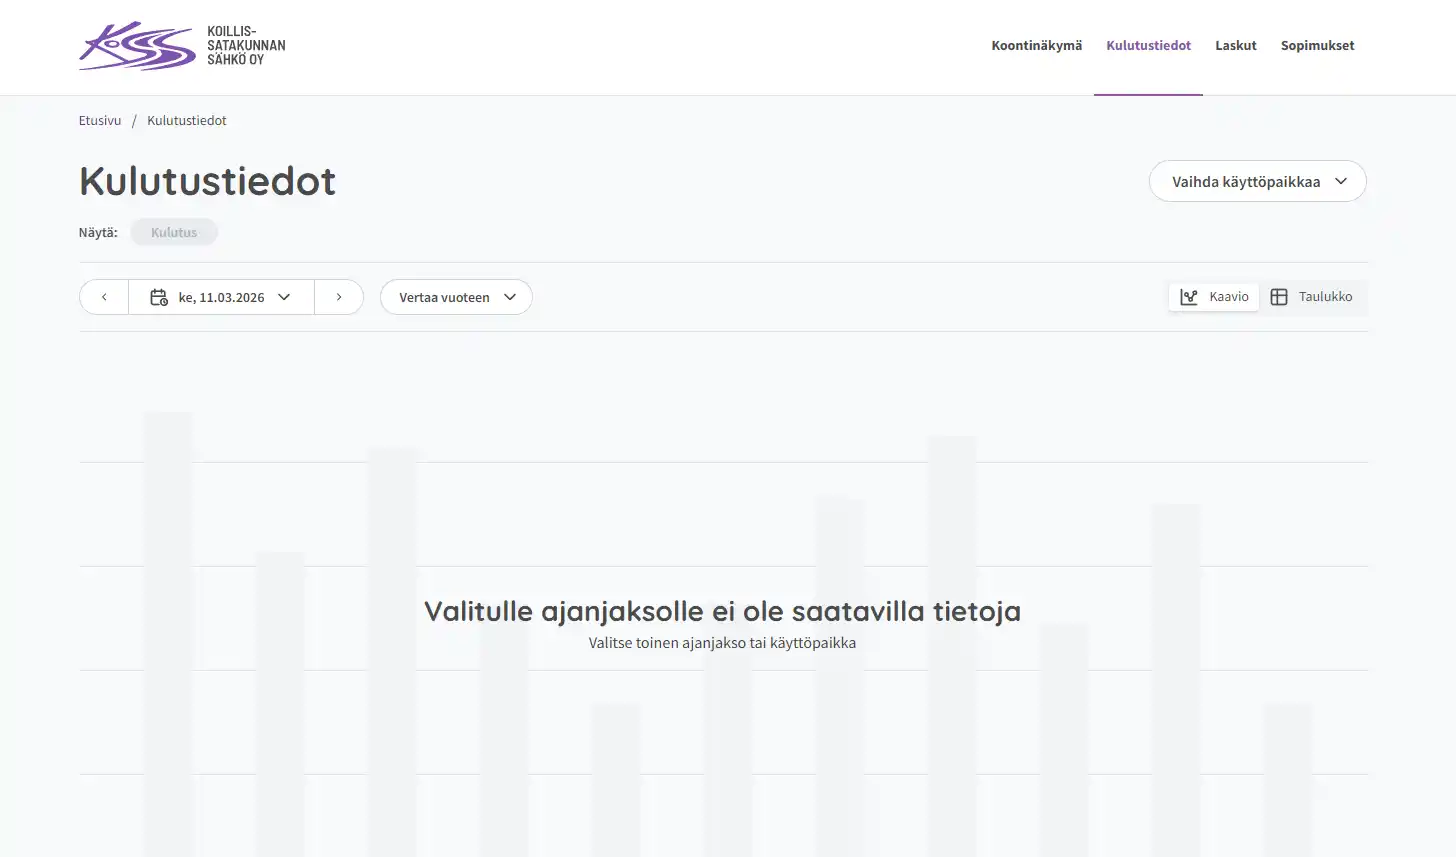This screenshot has height=857, width=1456.
Task: Toggle the Kulutus display pill
Action: pos(174,232)
